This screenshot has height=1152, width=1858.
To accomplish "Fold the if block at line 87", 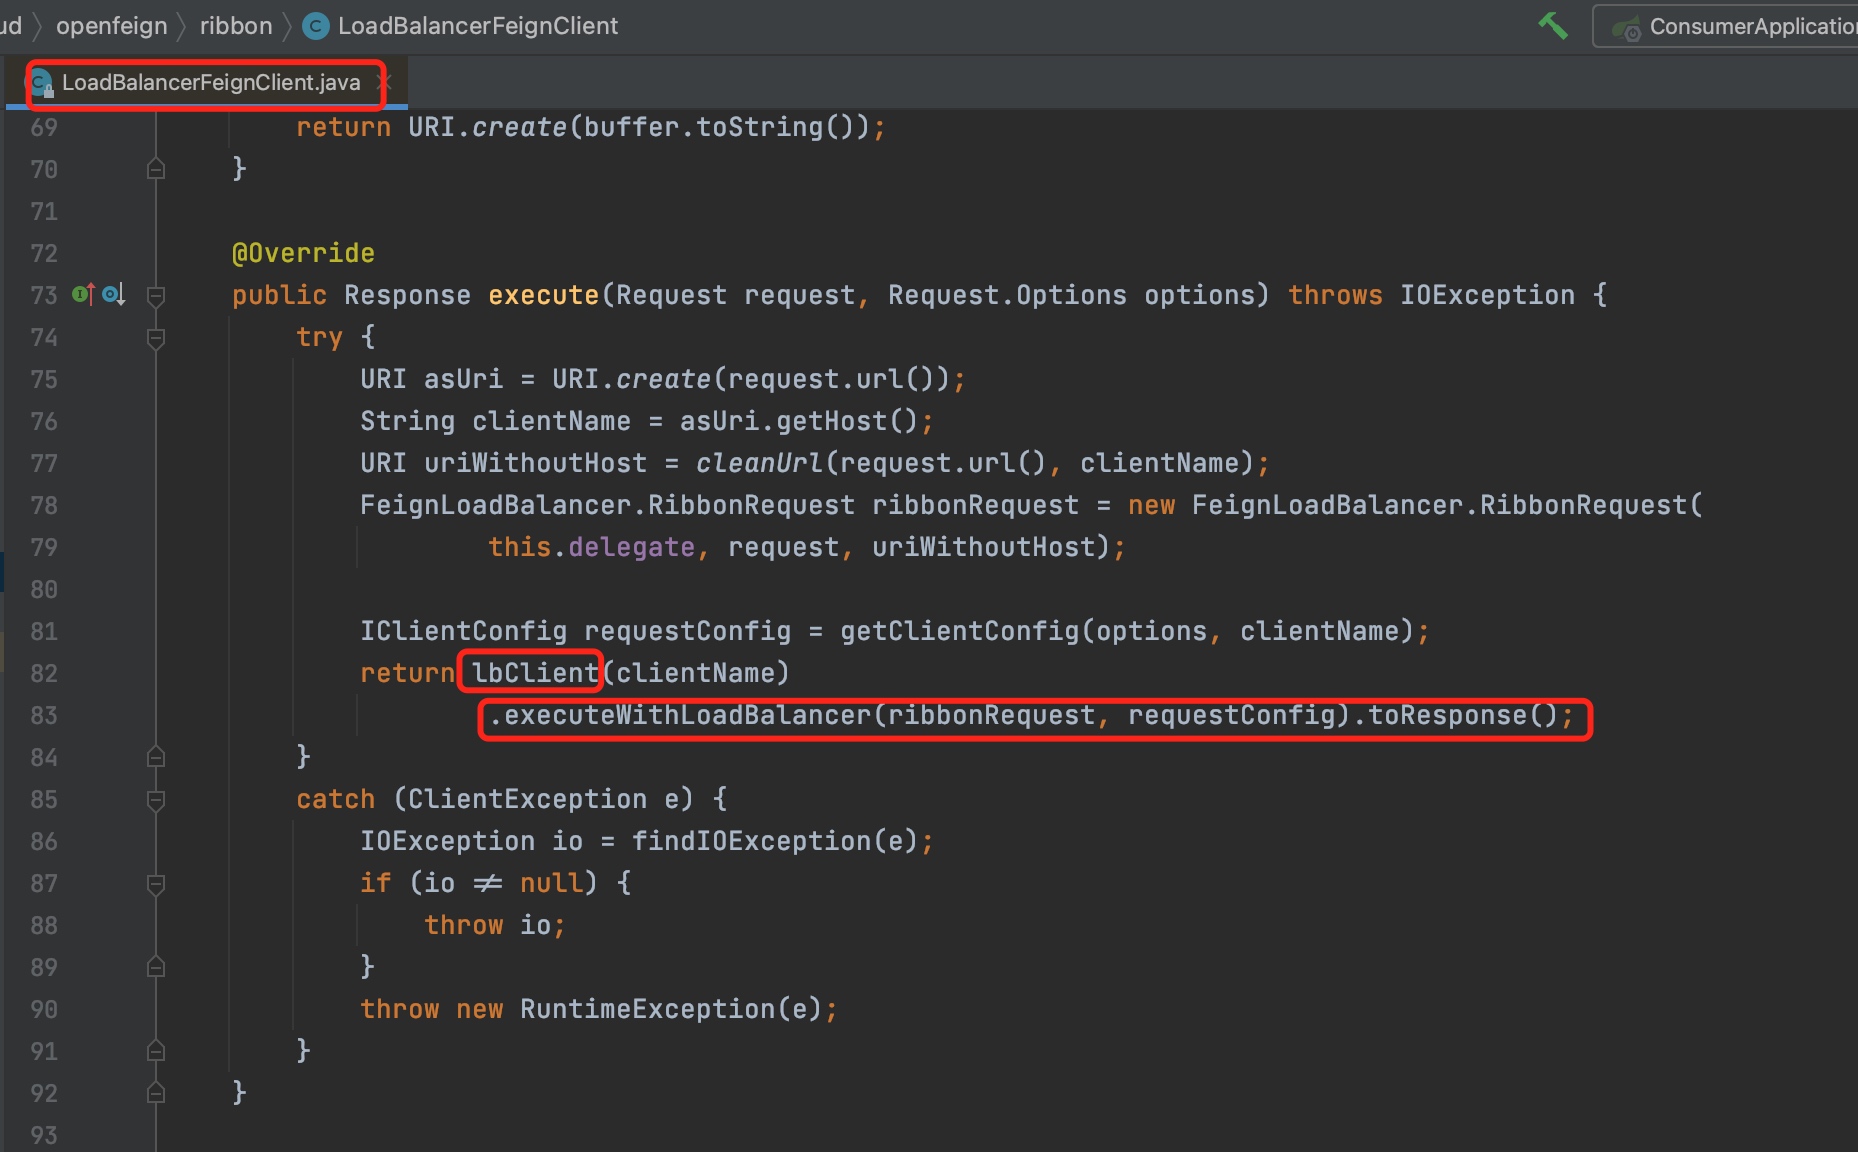I will point(156,884).
